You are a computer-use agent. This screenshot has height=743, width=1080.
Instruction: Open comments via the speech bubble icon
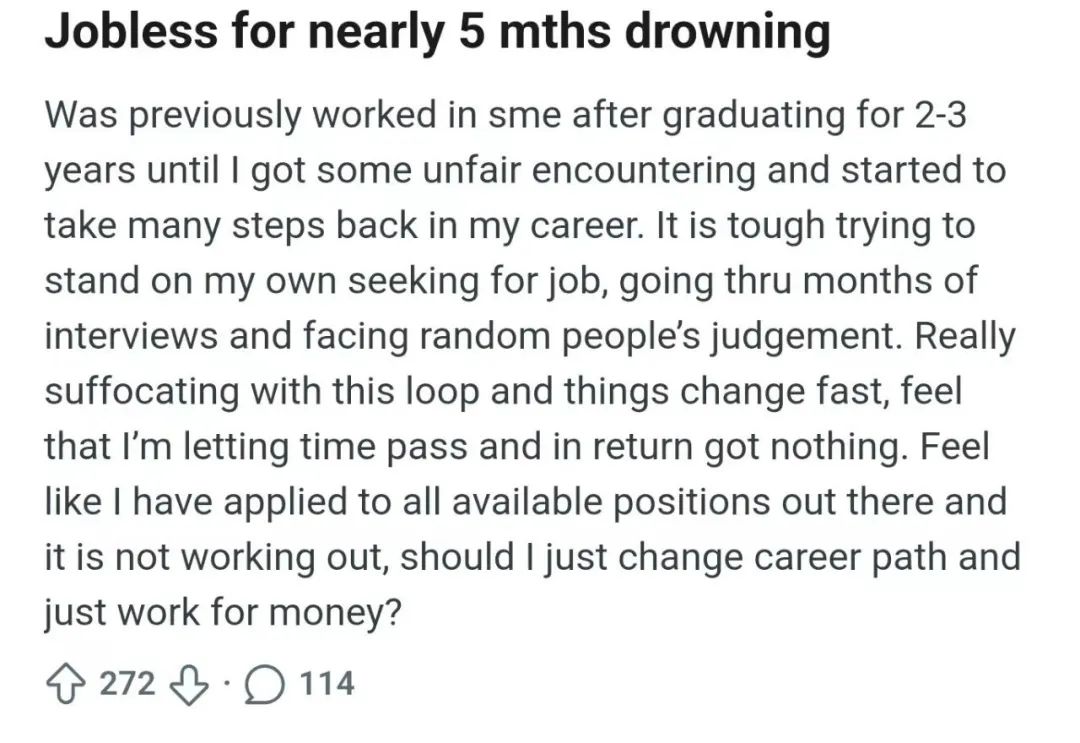[264, 685]
